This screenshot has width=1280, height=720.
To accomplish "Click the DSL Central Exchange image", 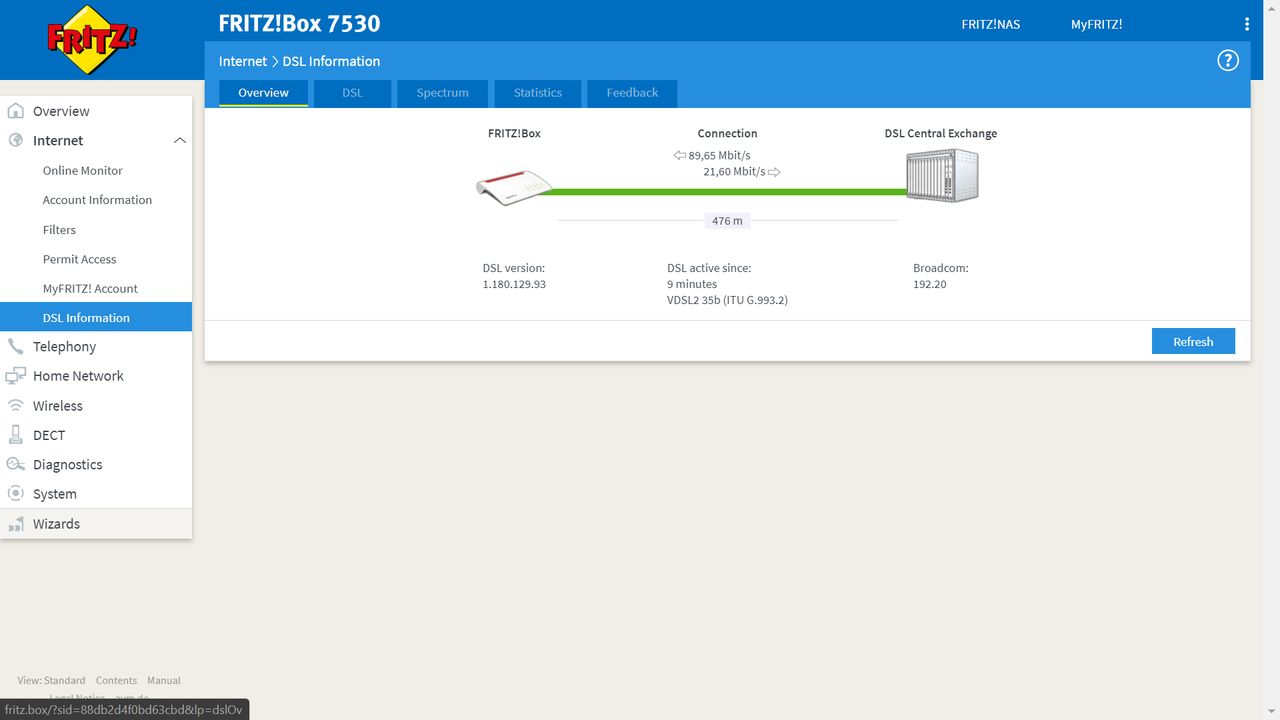I will click(942, 176).
